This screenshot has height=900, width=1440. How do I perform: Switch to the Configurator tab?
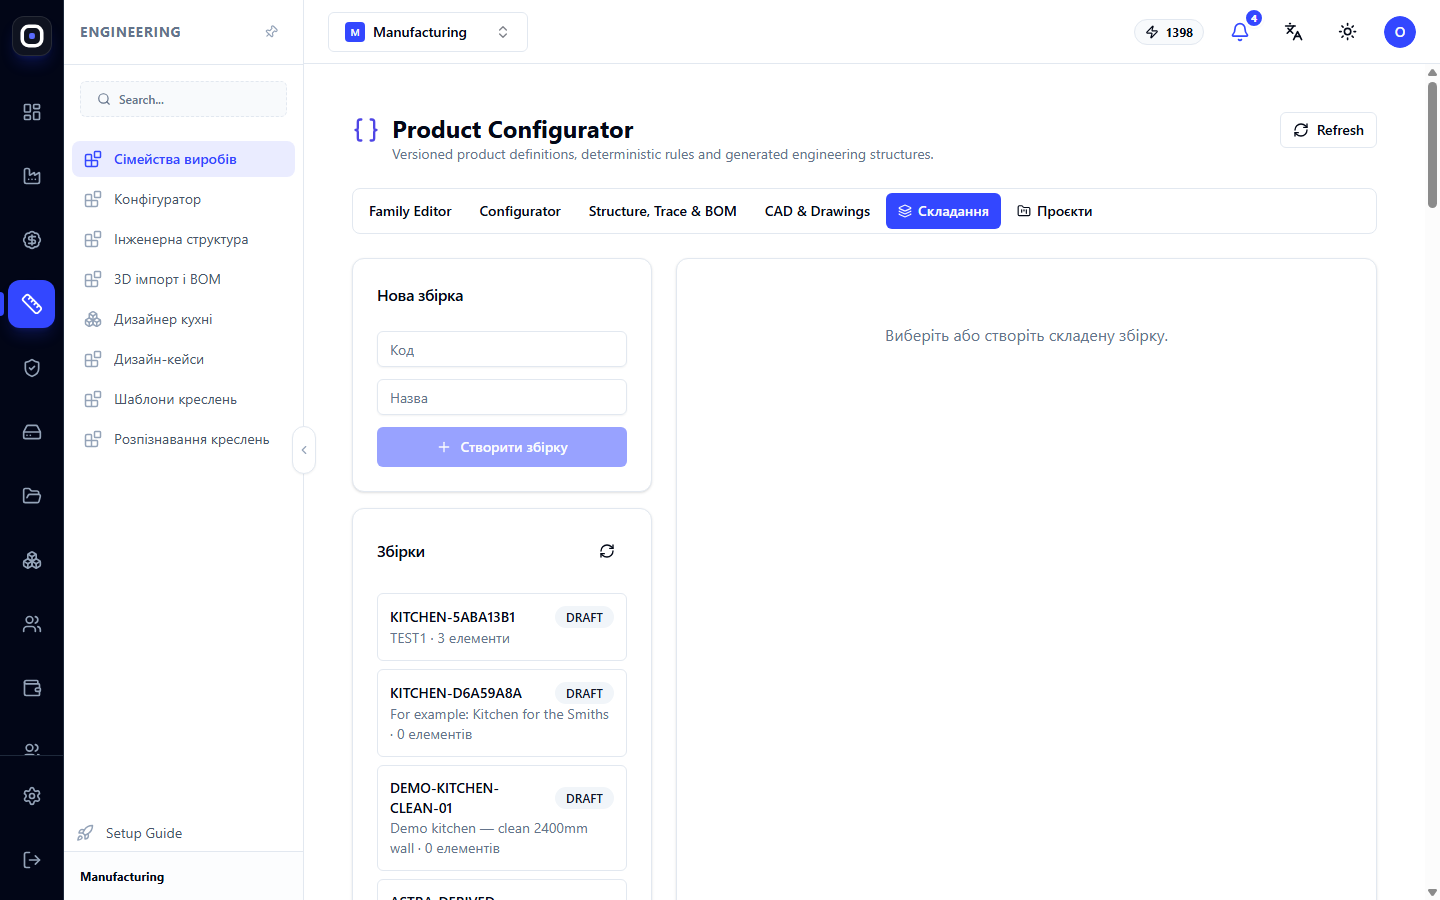[x=520, y=211]
